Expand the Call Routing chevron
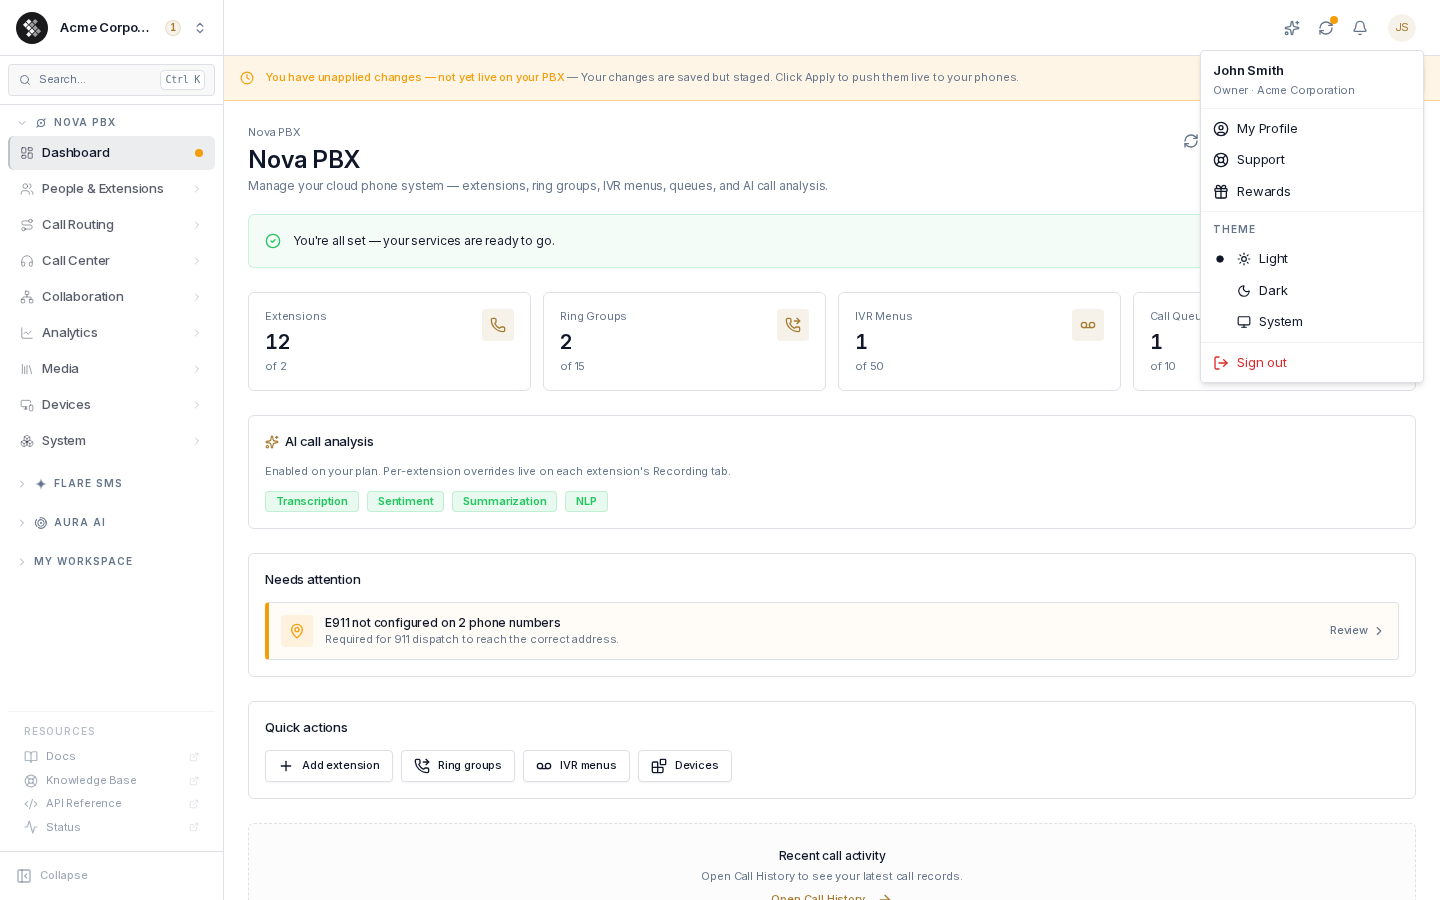The width and height of the screenshot is (1440, 900). coord(197,225)
